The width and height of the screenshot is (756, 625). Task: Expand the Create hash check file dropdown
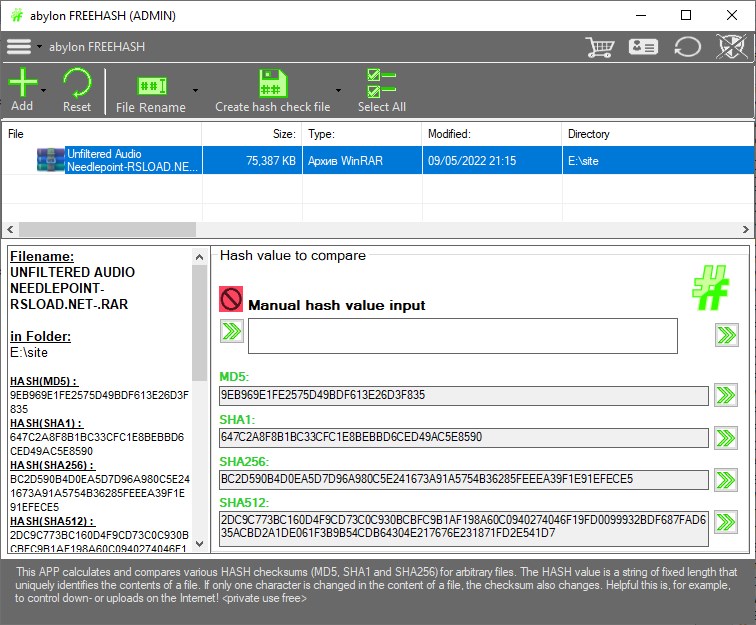(x=339, y=90)
